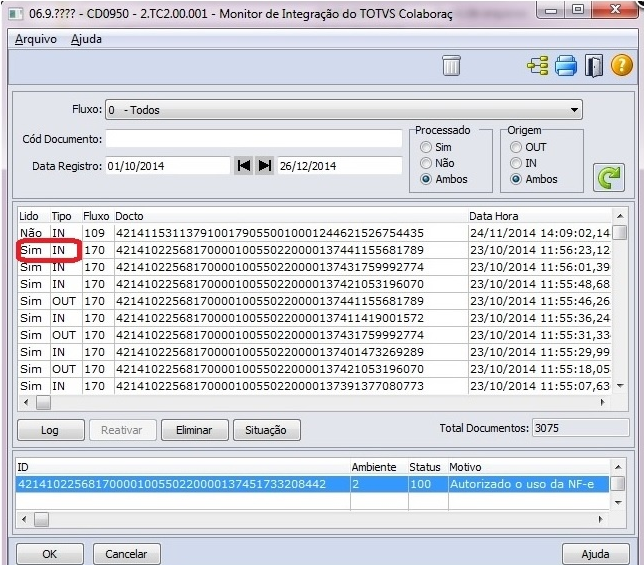Screen dimensions: 644x566
Task: Select OUT row dated 23/10/2014 11:55:31
Action: tap(315, 335)
